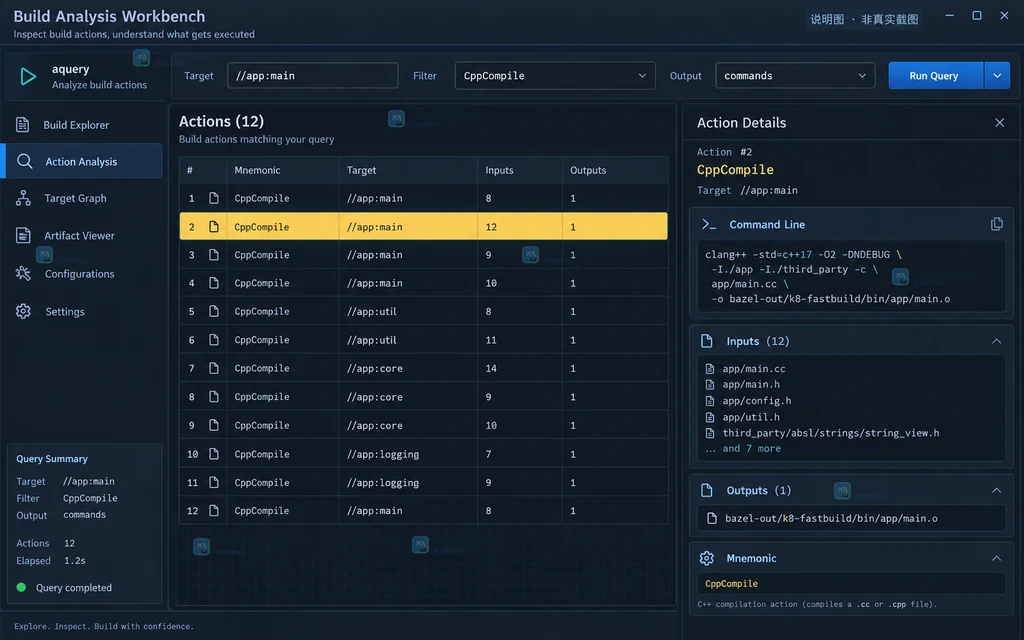Collapse the Mnemonic section

pyautogui.click(x=996, y=558)
